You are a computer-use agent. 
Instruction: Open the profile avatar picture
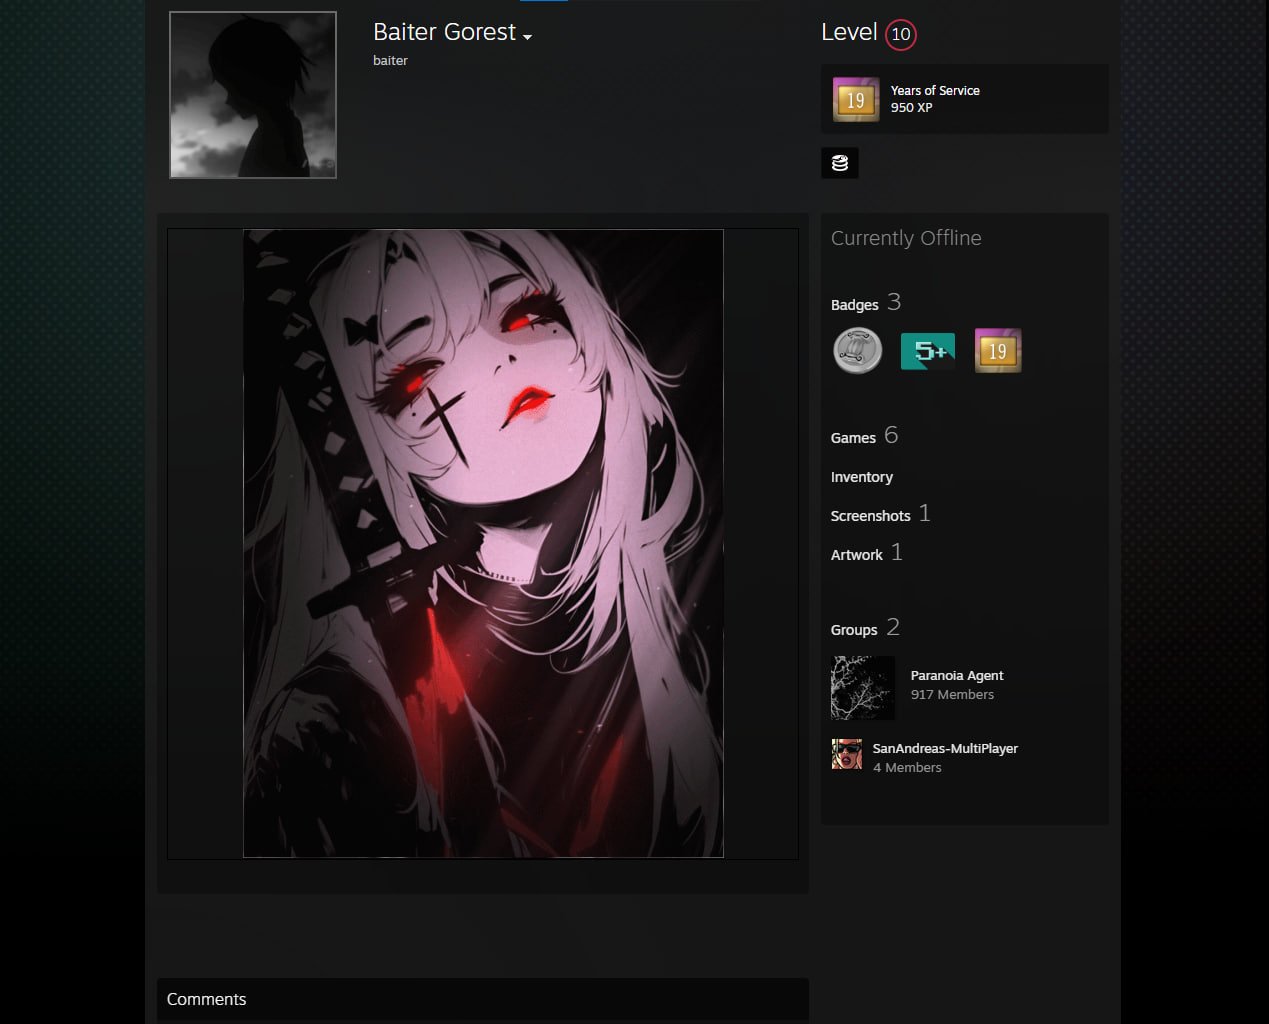[253, 95]
